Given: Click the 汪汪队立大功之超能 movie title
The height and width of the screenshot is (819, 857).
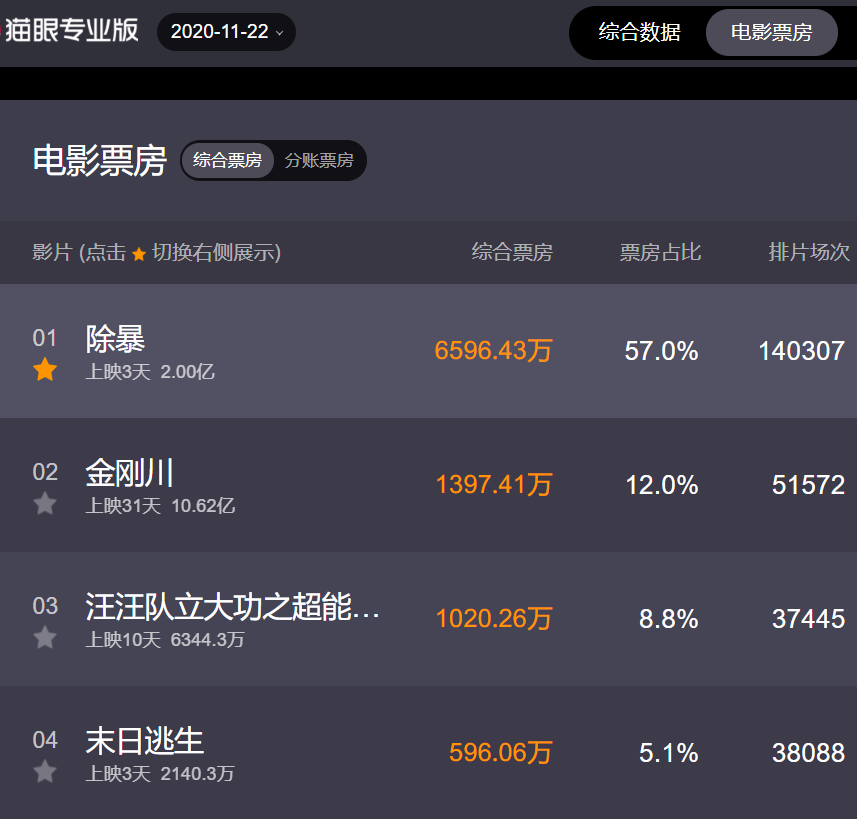Looking at the screenshot, I should (x=232, y=606).
